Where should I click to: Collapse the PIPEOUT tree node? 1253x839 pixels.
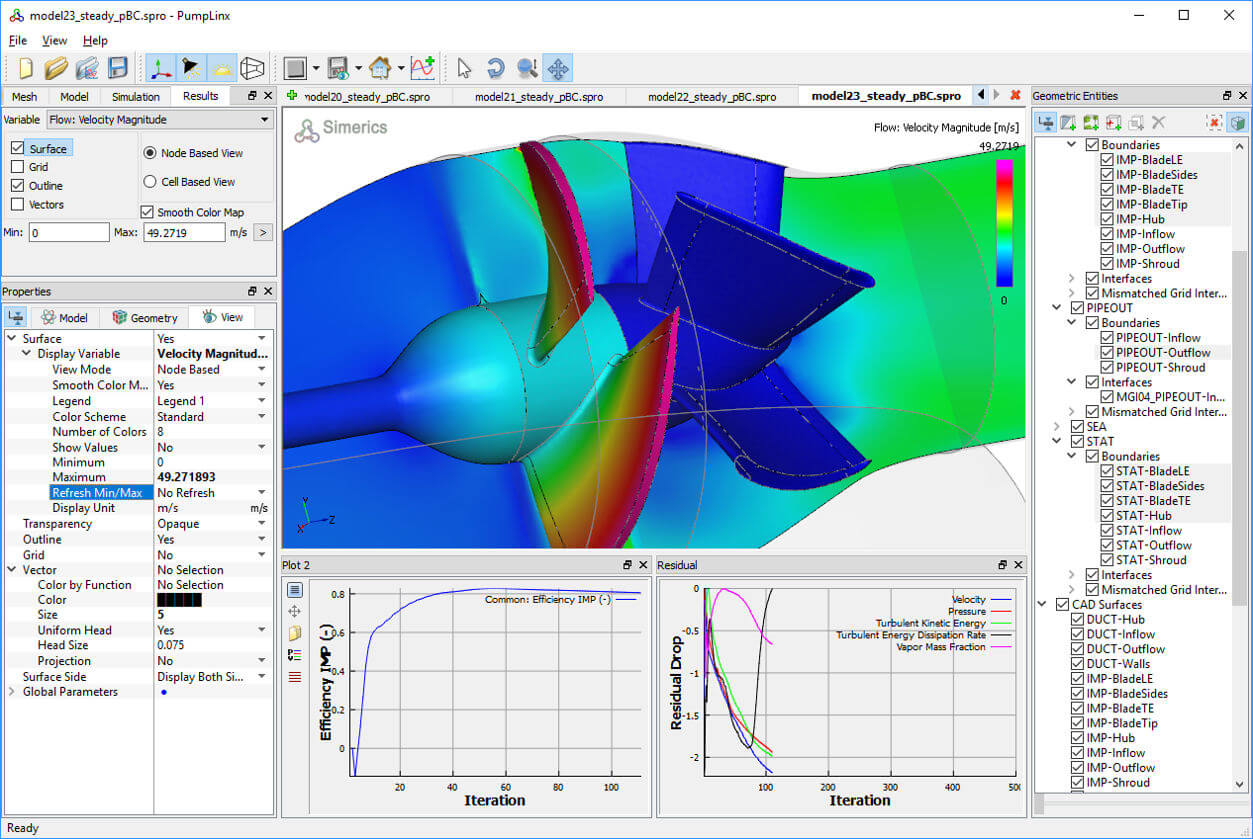pos(1057,308)
